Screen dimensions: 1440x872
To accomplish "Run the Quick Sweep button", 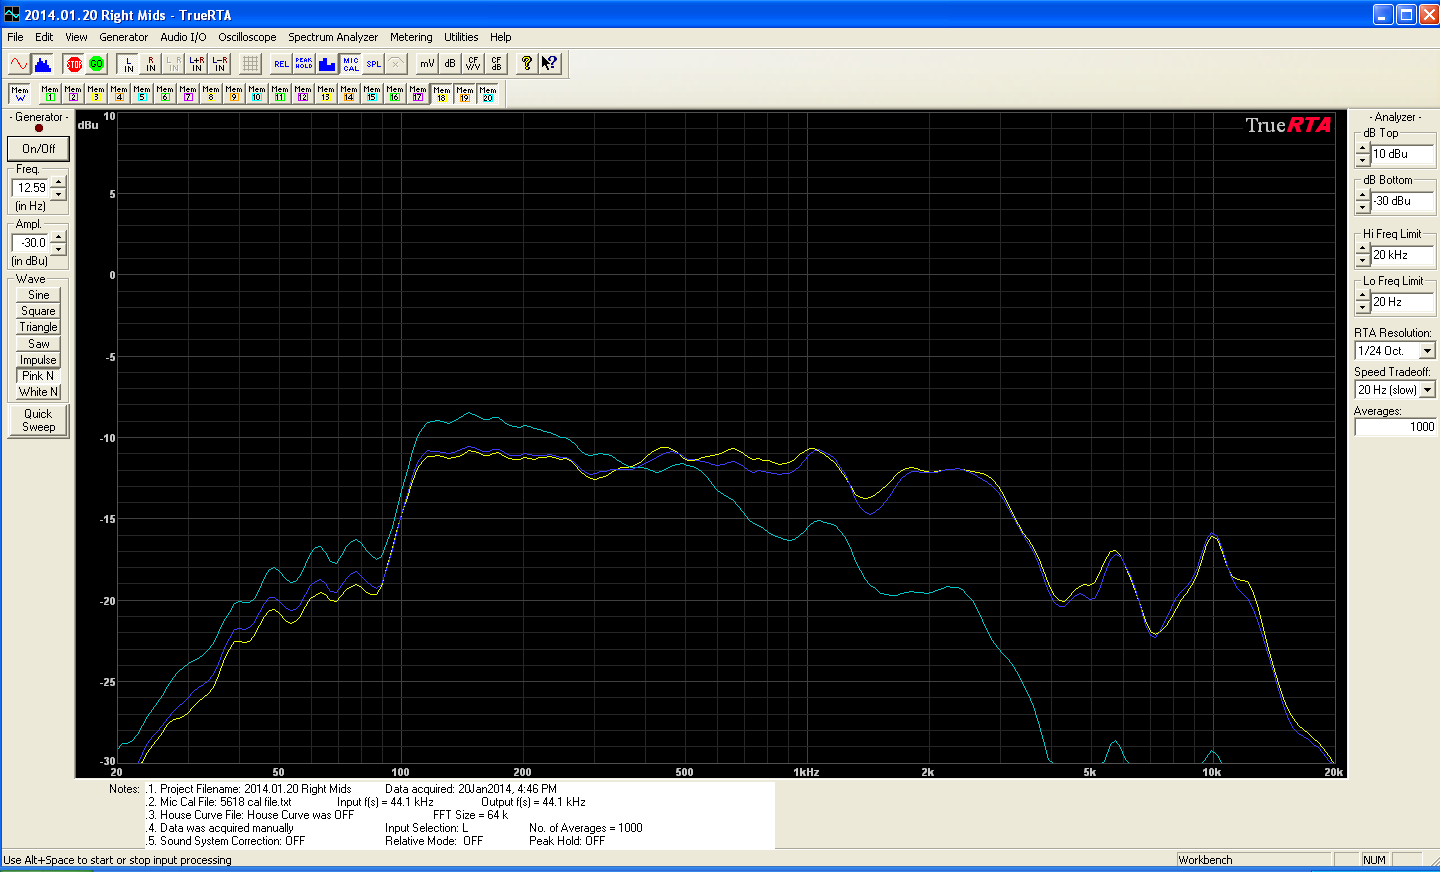I will pyautogui.click(x=39, y=420).
